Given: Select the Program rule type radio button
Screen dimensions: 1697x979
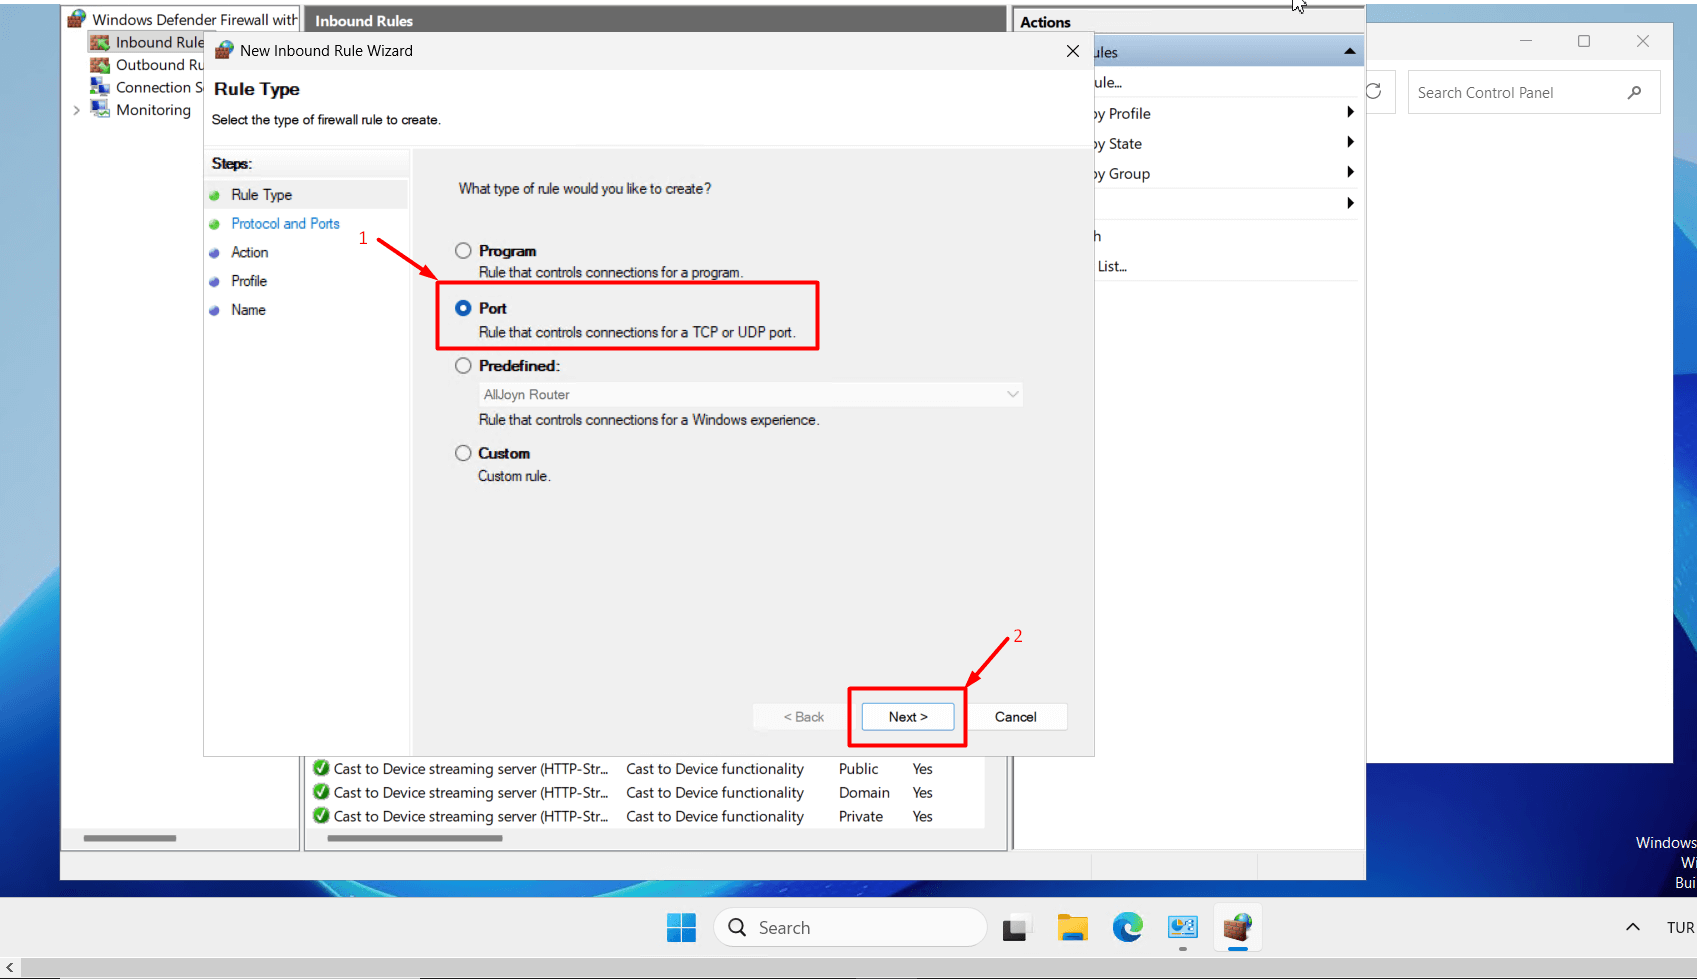Looking at the screenshot, I should 463,251.
